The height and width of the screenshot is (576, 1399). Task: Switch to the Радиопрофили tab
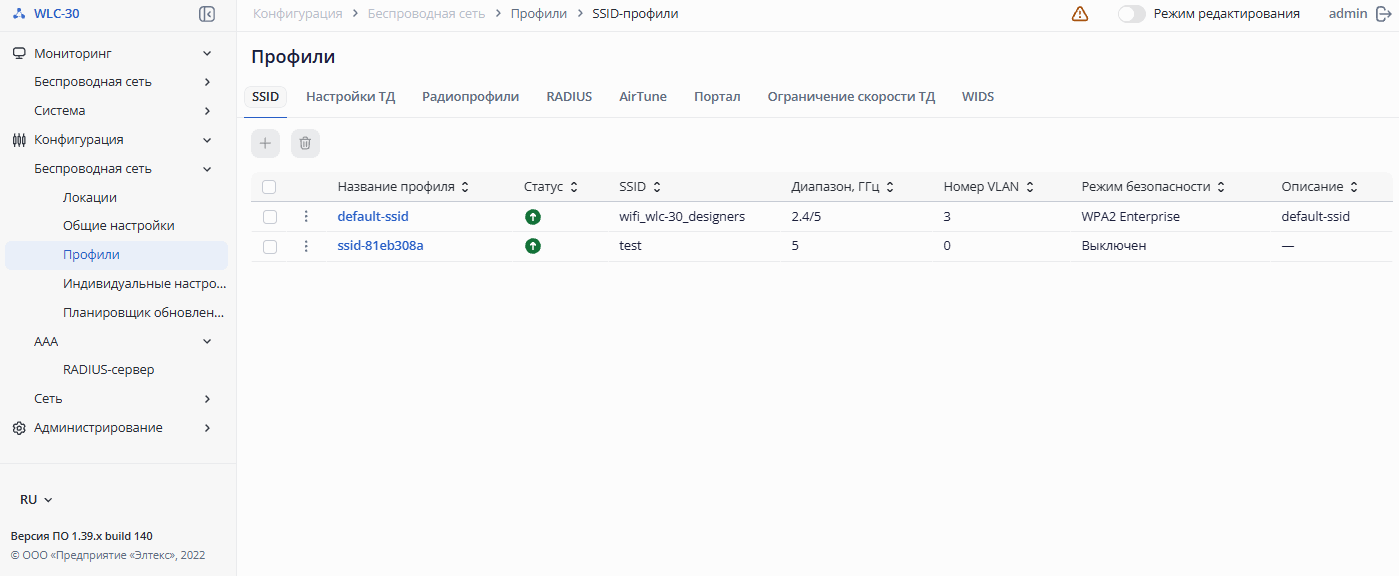click(470, 97)
